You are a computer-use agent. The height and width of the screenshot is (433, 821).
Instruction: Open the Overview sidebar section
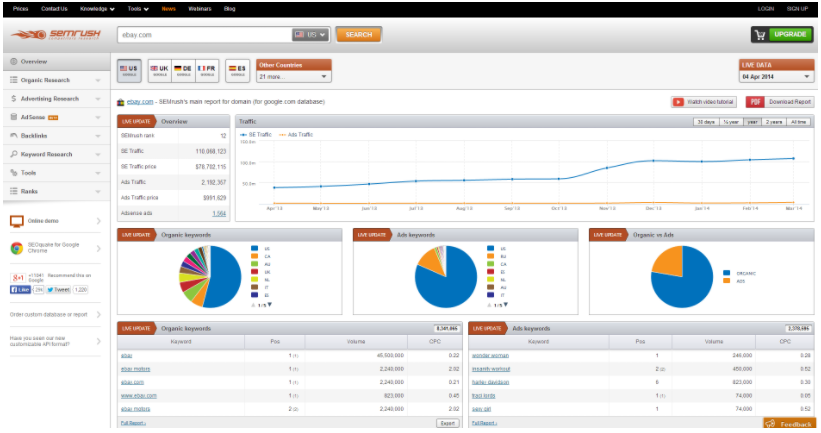tap(57, 62)
